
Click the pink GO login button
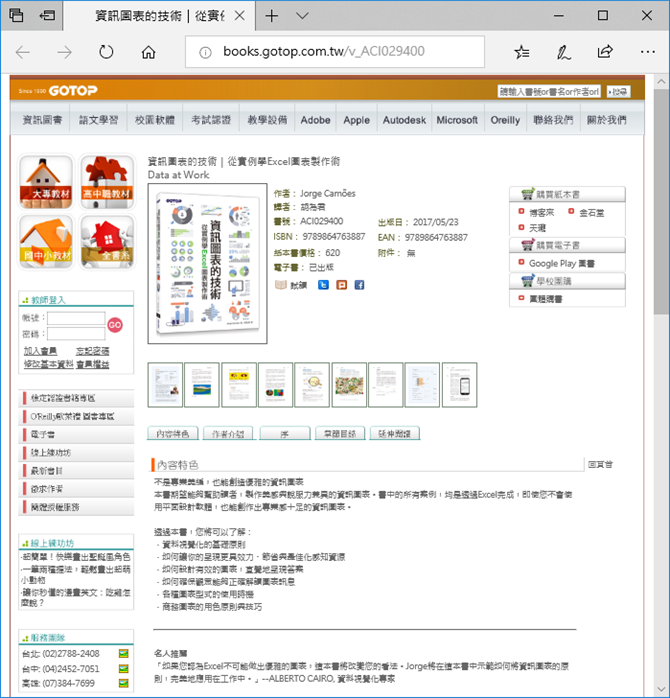115,325
